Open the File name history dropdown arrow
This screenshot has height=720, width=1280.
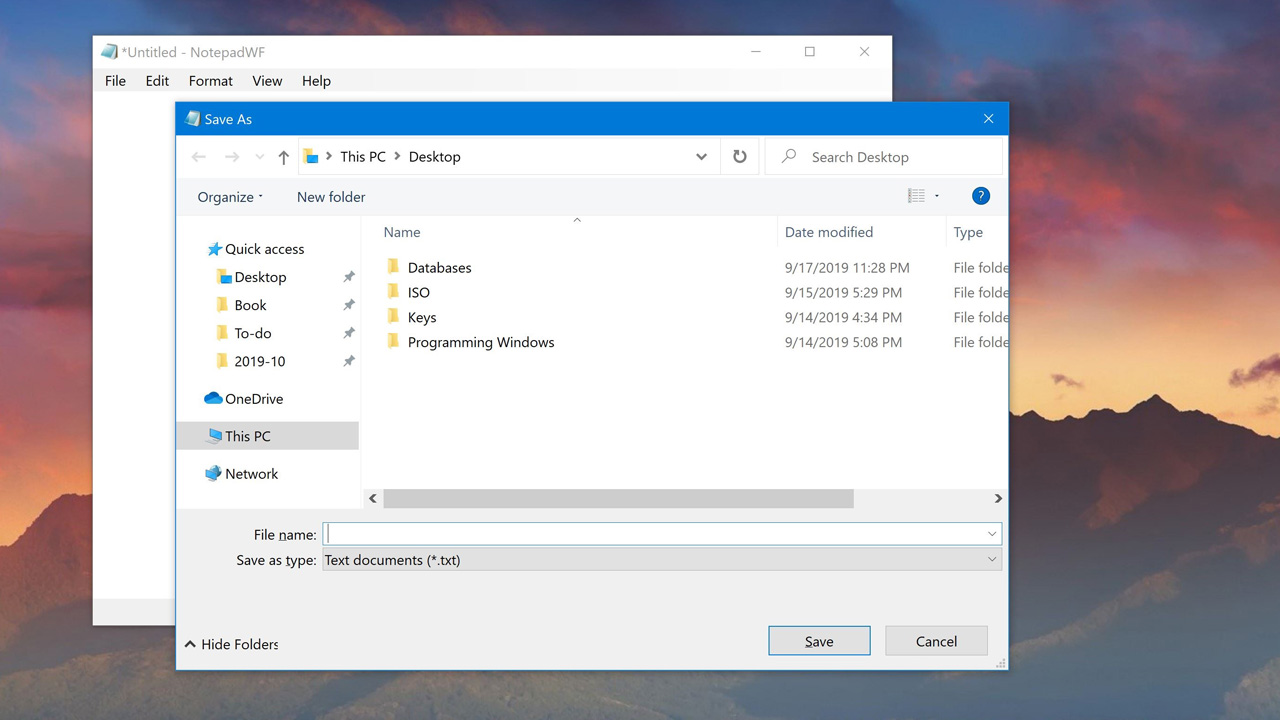[991, 534]
